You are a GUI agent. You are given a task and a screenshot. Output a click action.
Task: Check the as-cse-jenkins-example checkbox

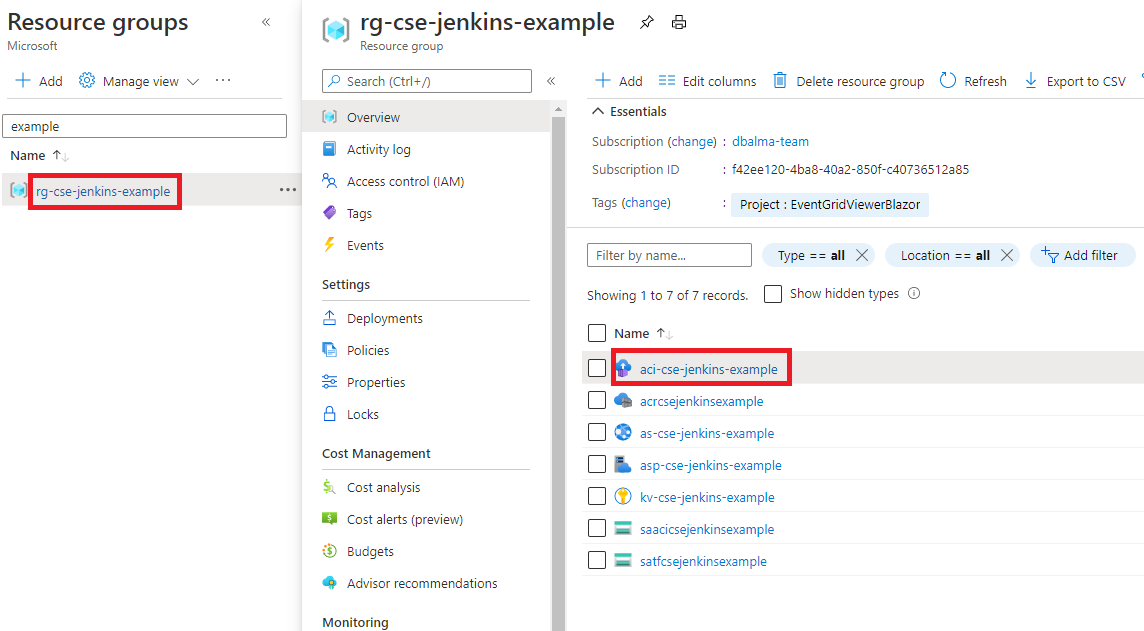[597, 432]
